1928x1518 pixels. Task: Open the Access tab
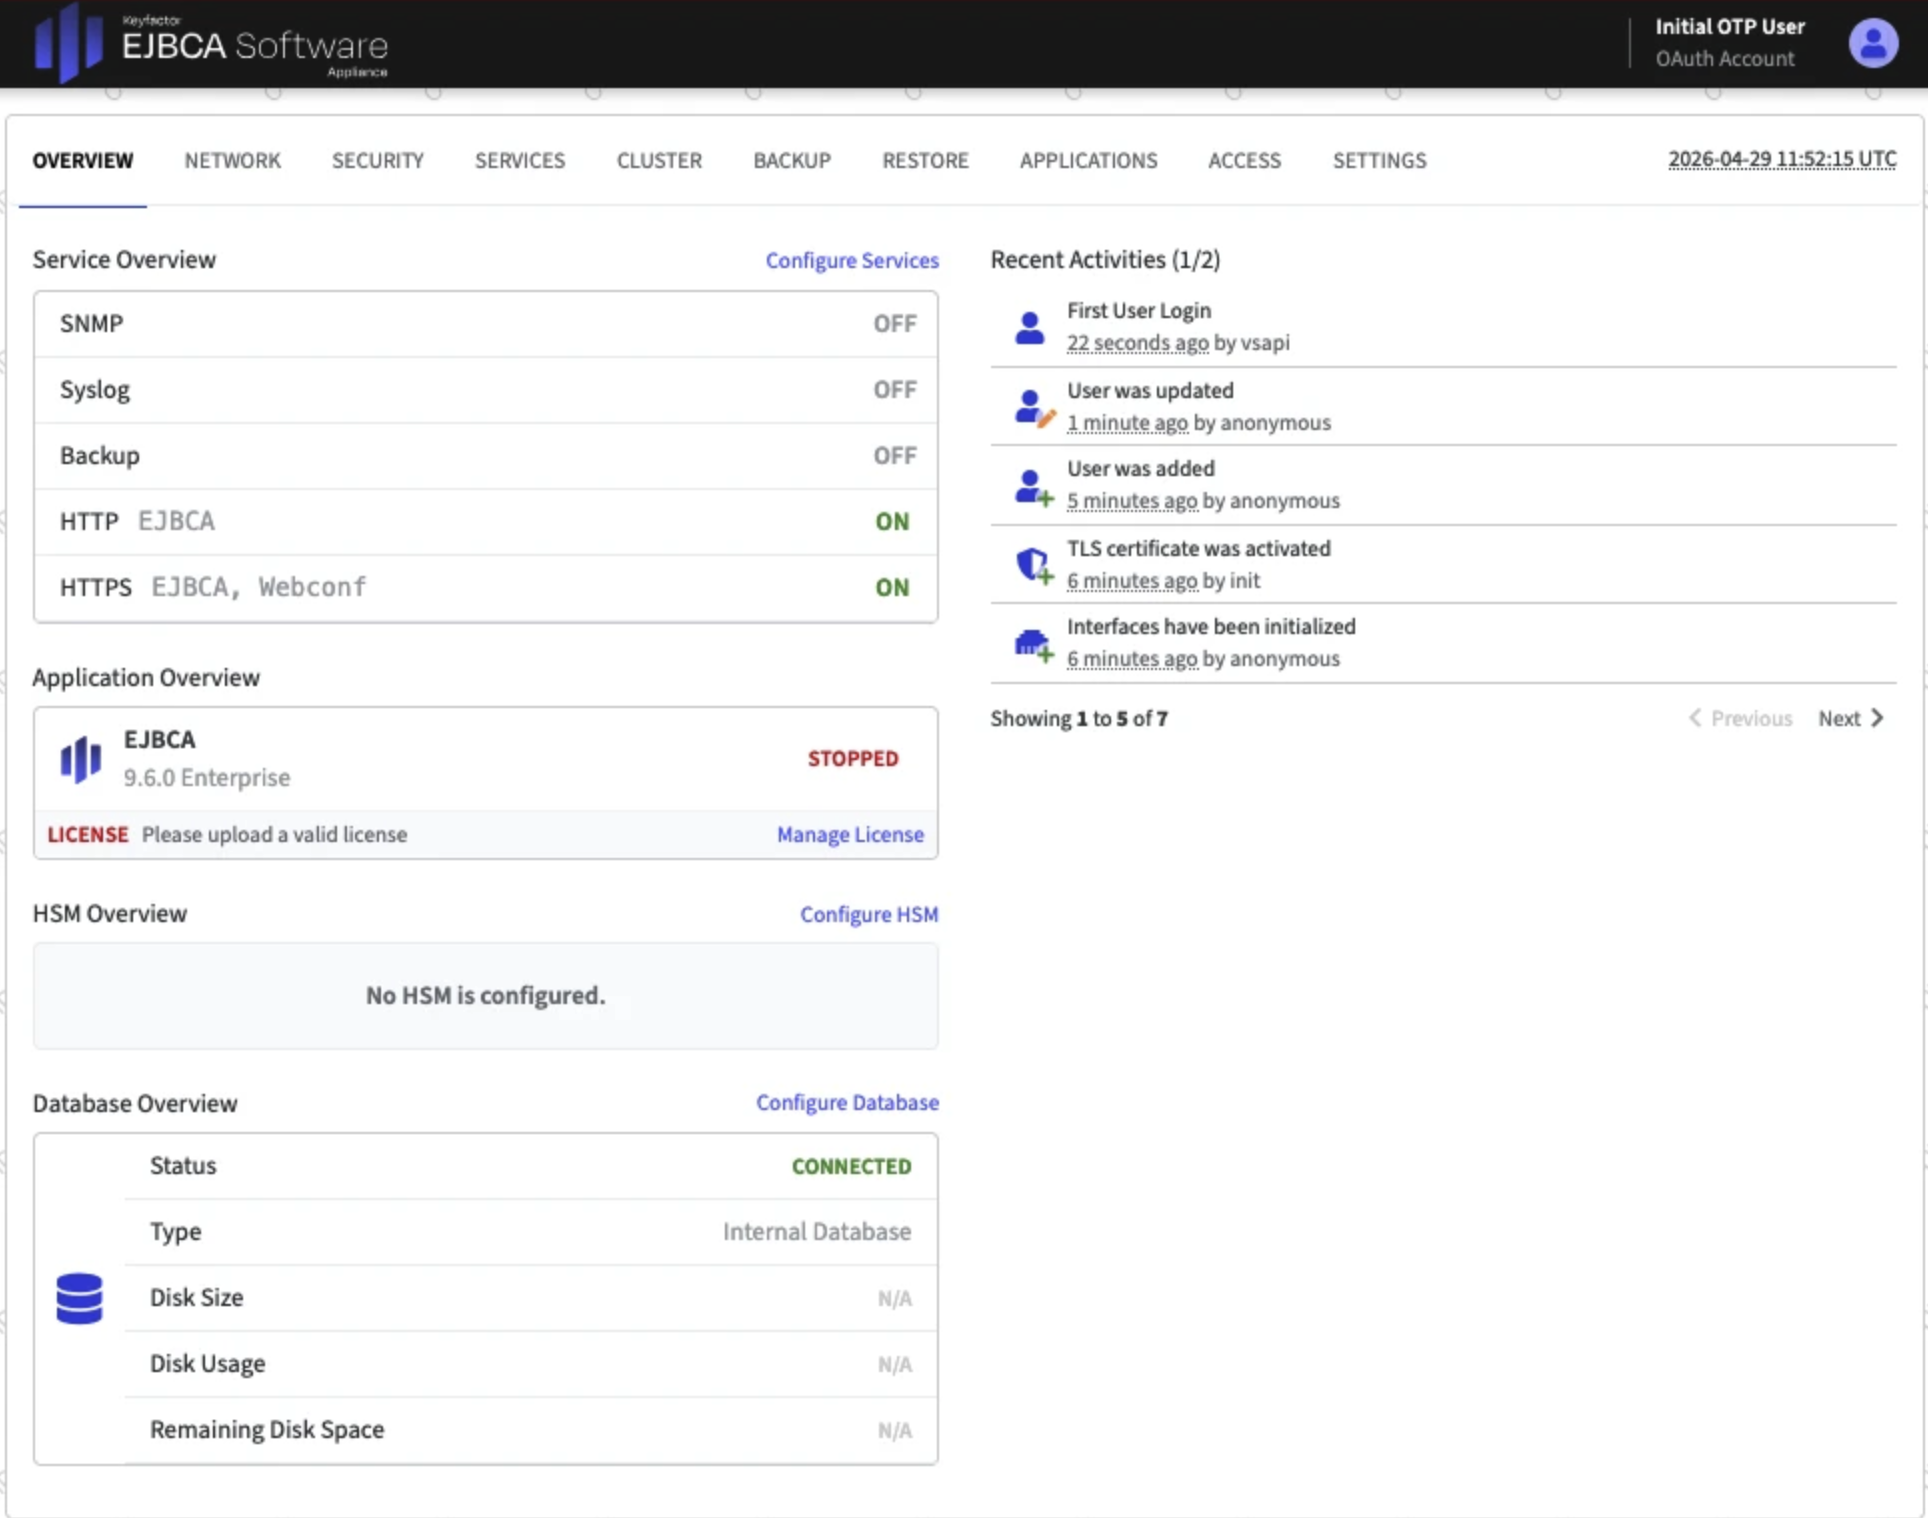click(1244, 160)
